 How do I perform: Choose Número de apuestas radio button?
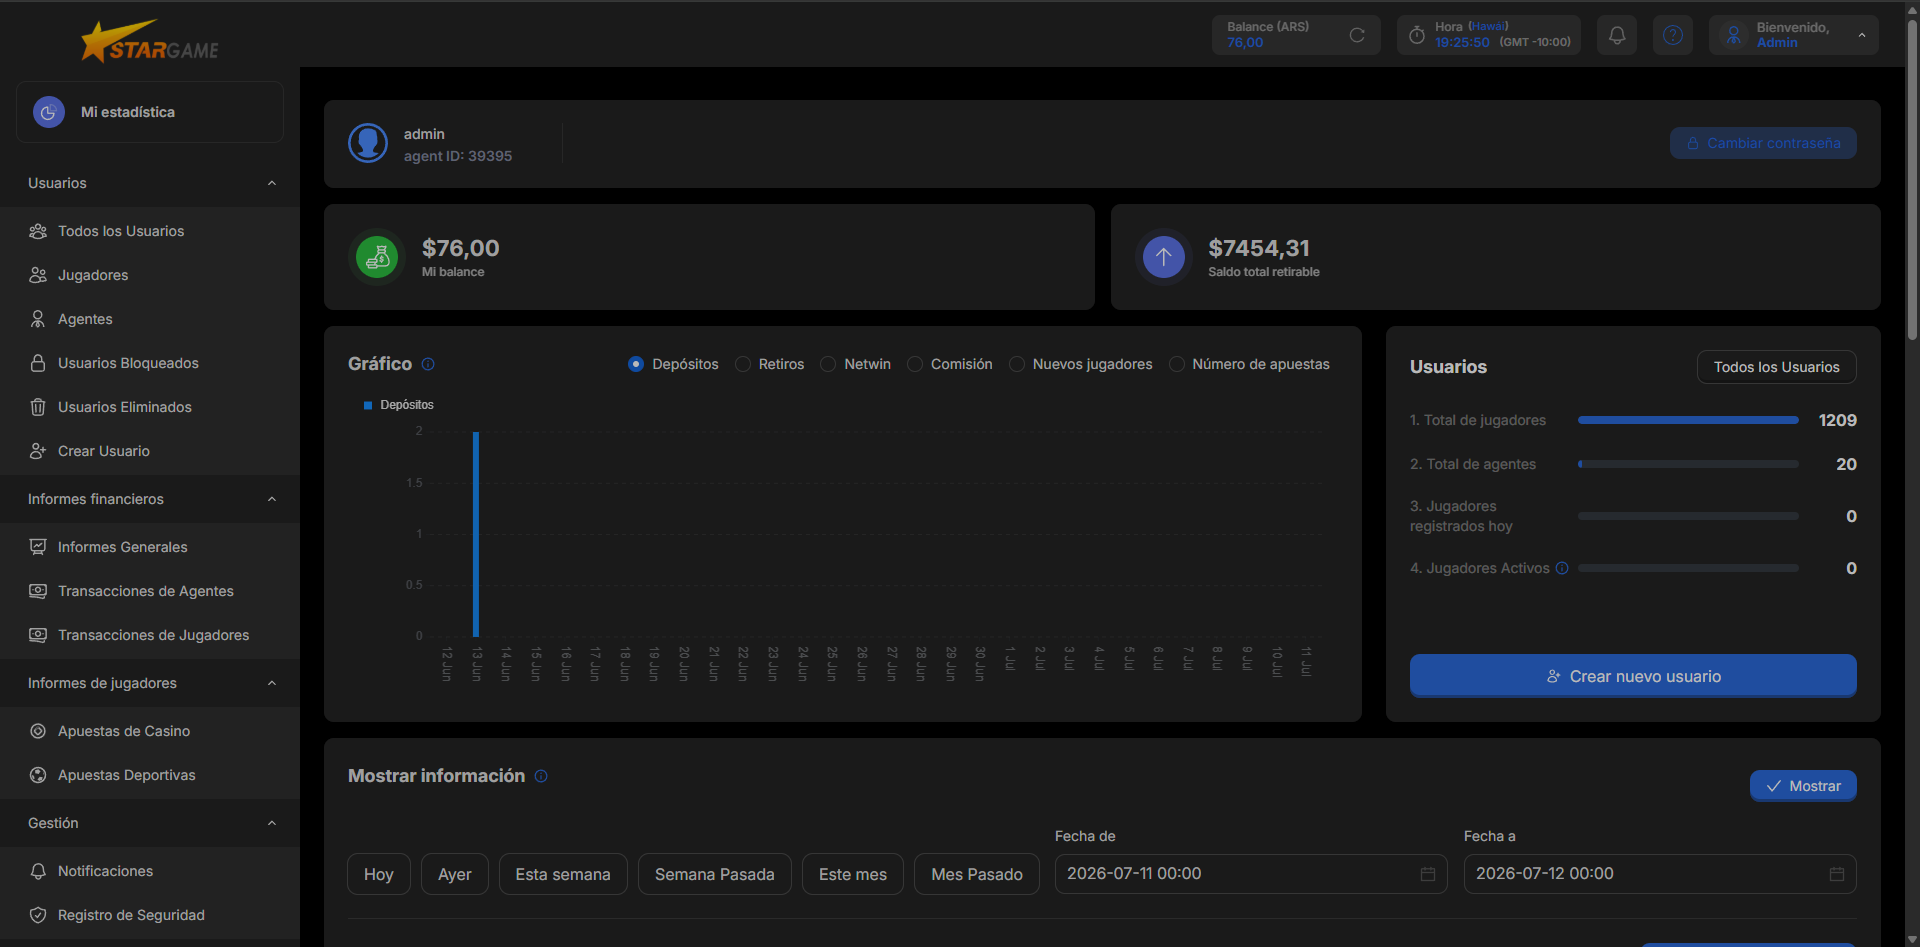[x=1177, y=364]
